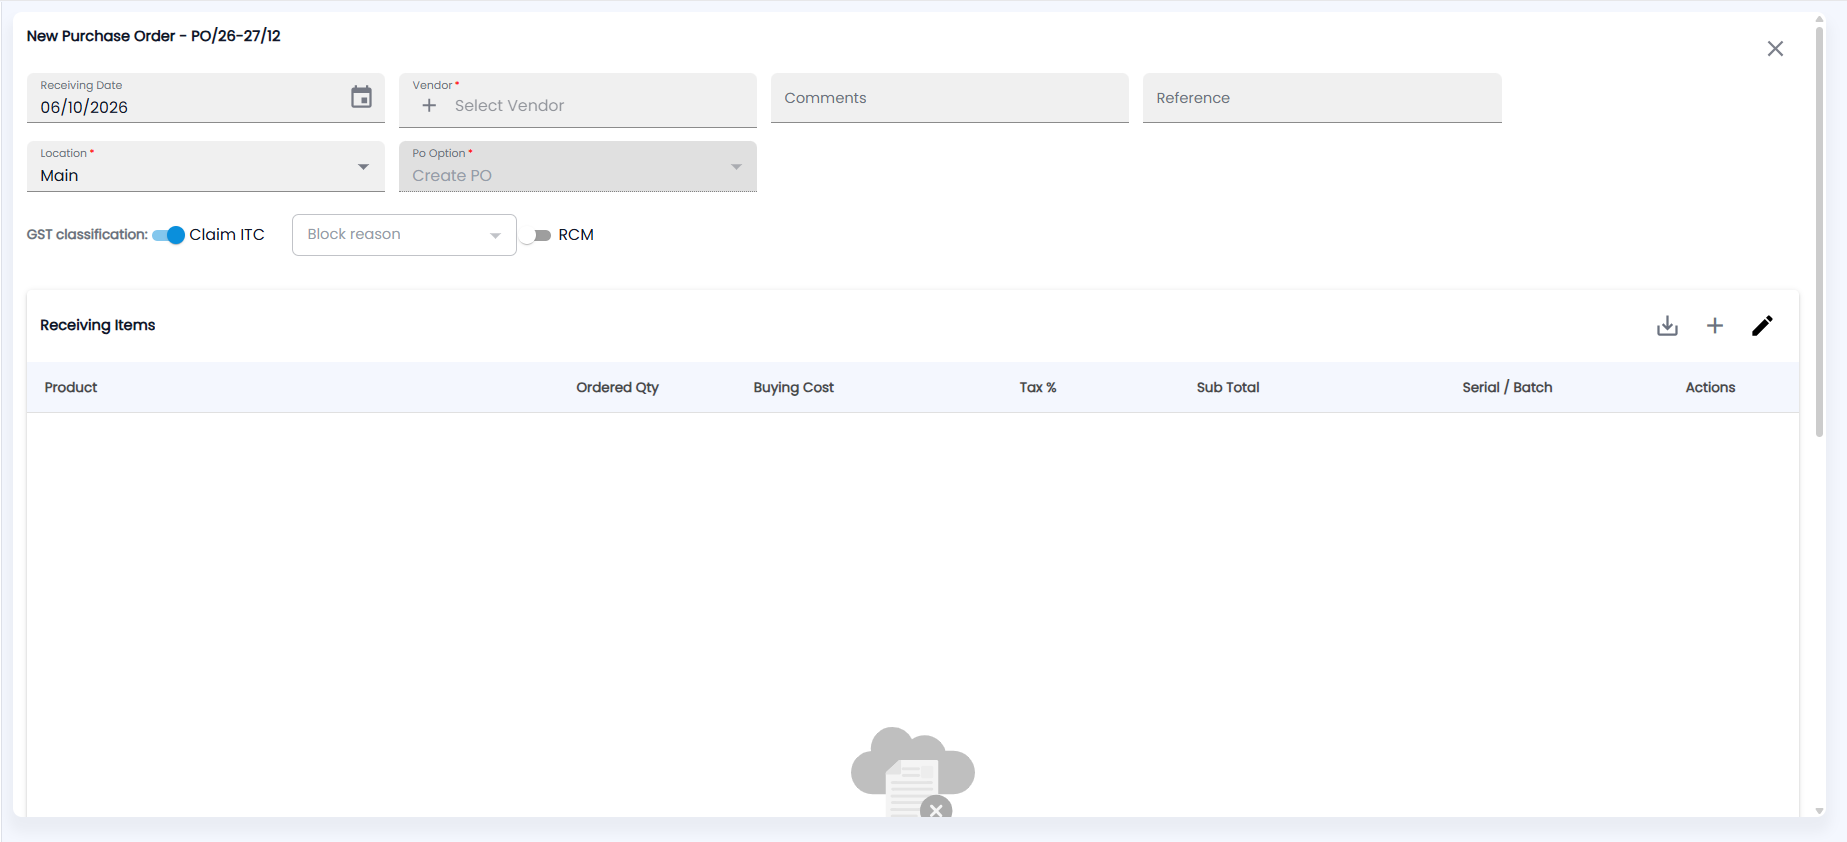Click the New Purchase Order title text

[154, 36]
